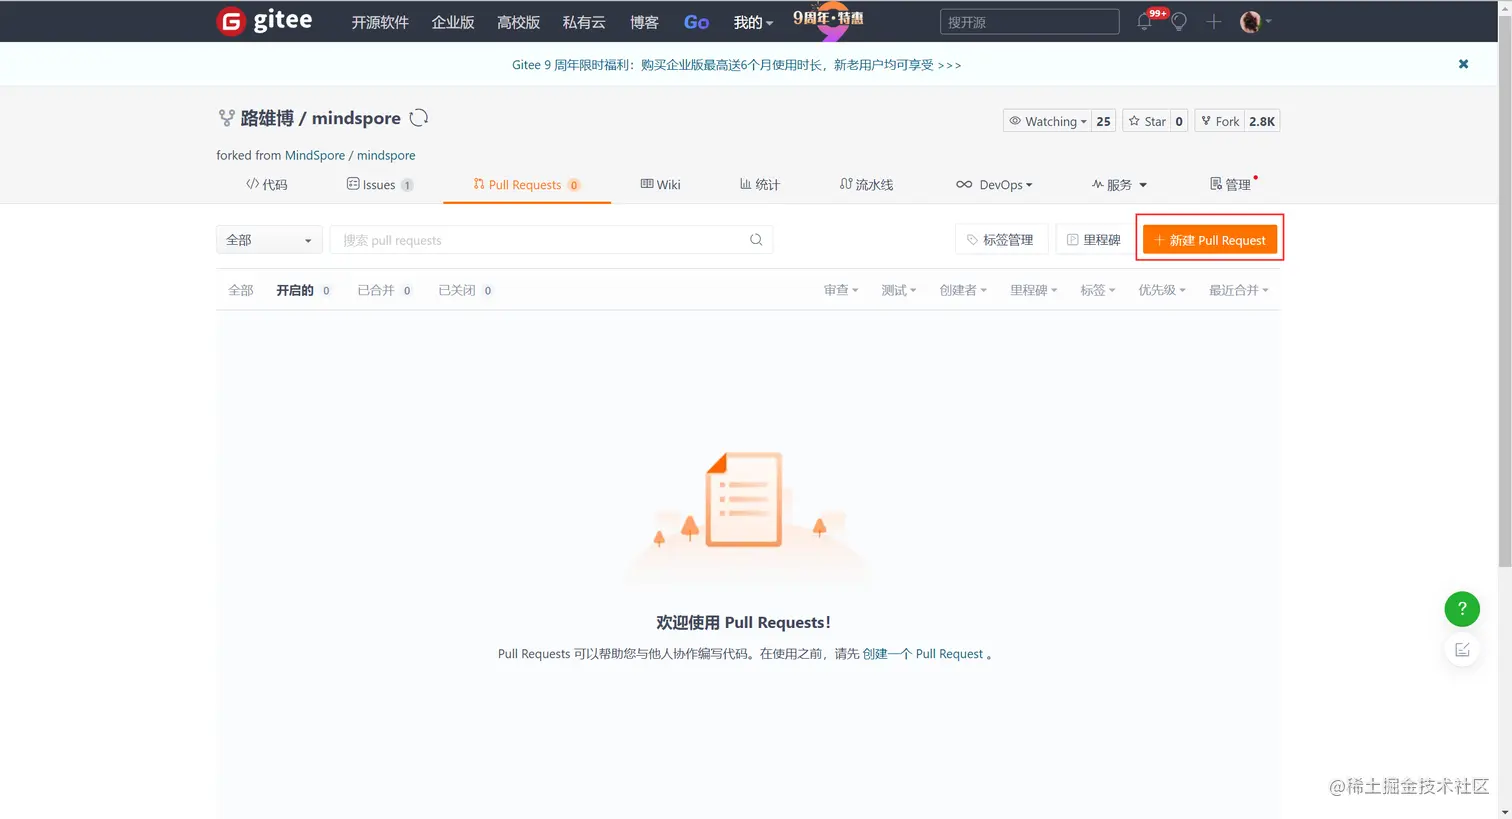Open 企业版 in top navigation
1512x819 pixels.
pos(453,22)
